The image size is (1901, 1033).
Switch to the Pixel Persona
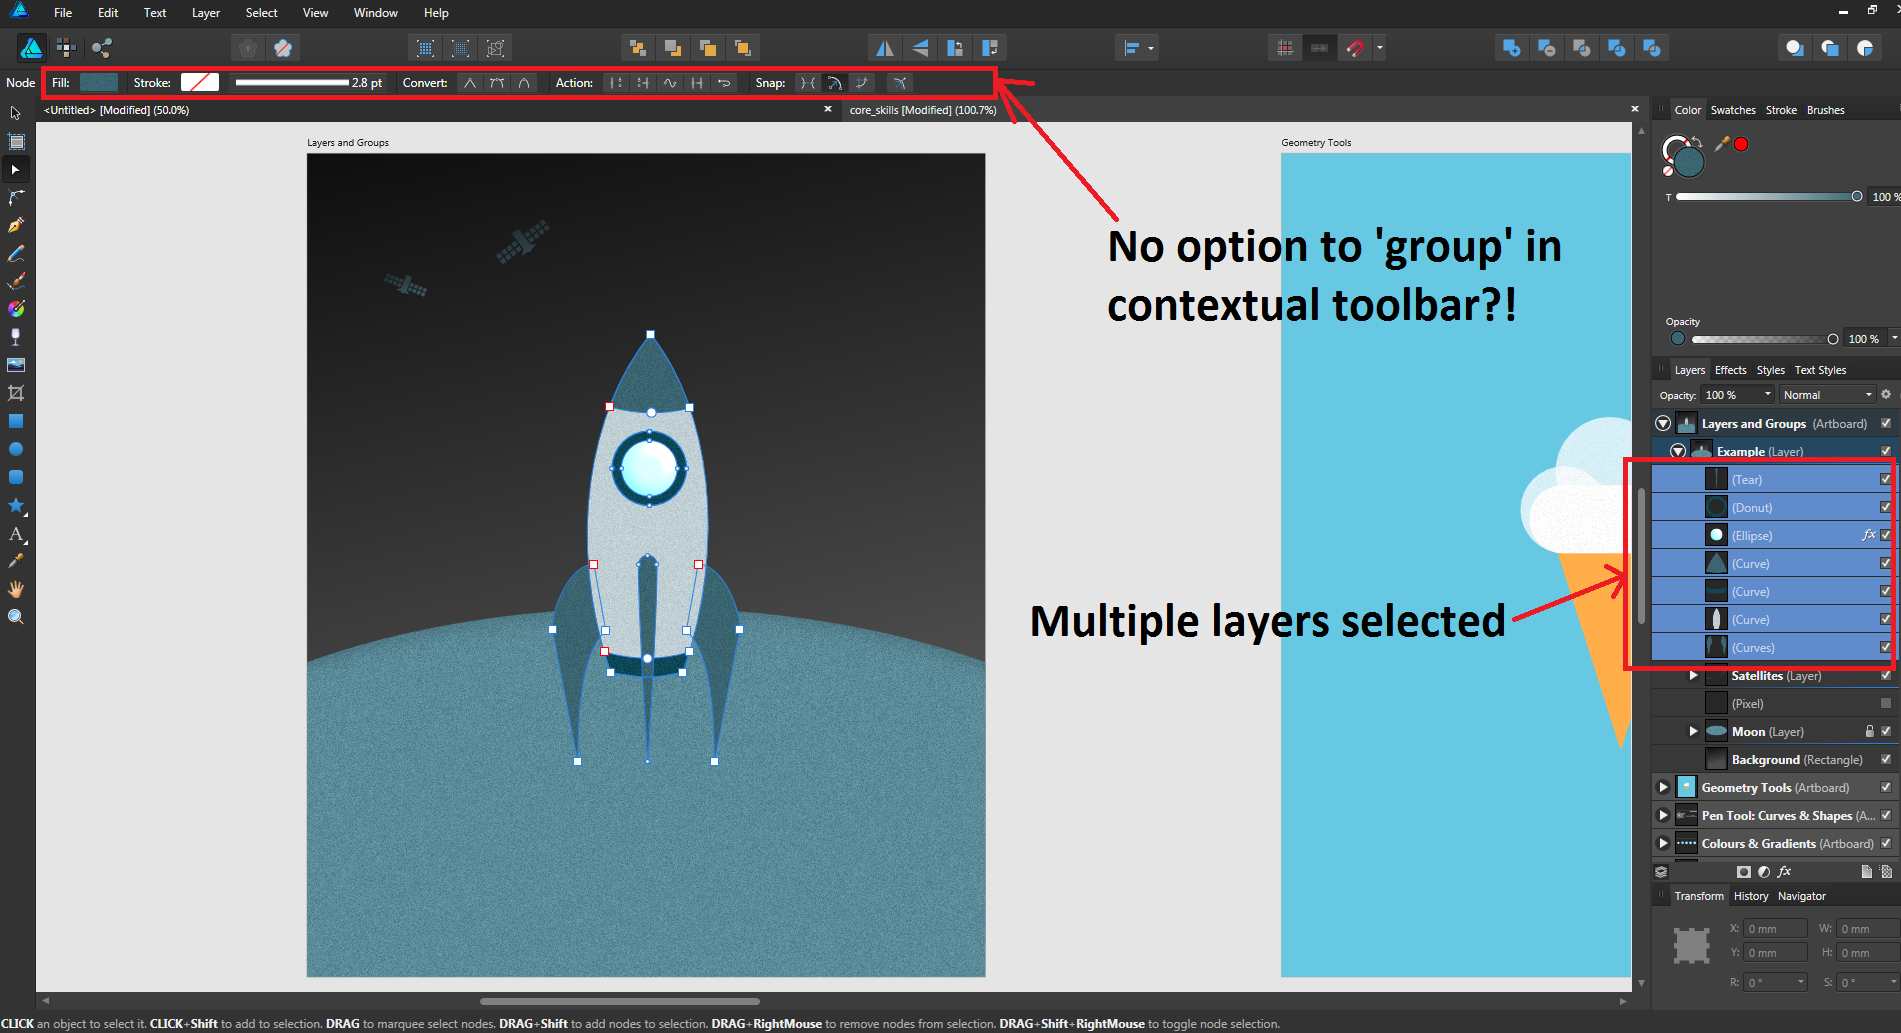(66, 47)
